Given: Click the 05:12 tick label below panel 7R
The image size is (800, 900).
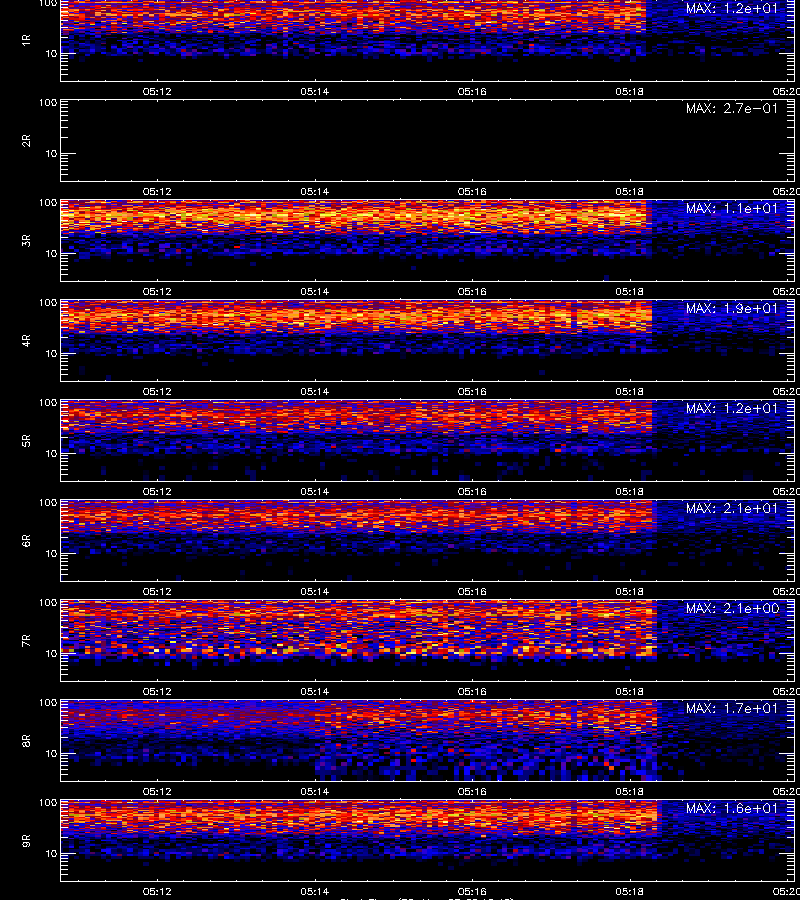Looking at the screenshot, I should tap(157, 692).
